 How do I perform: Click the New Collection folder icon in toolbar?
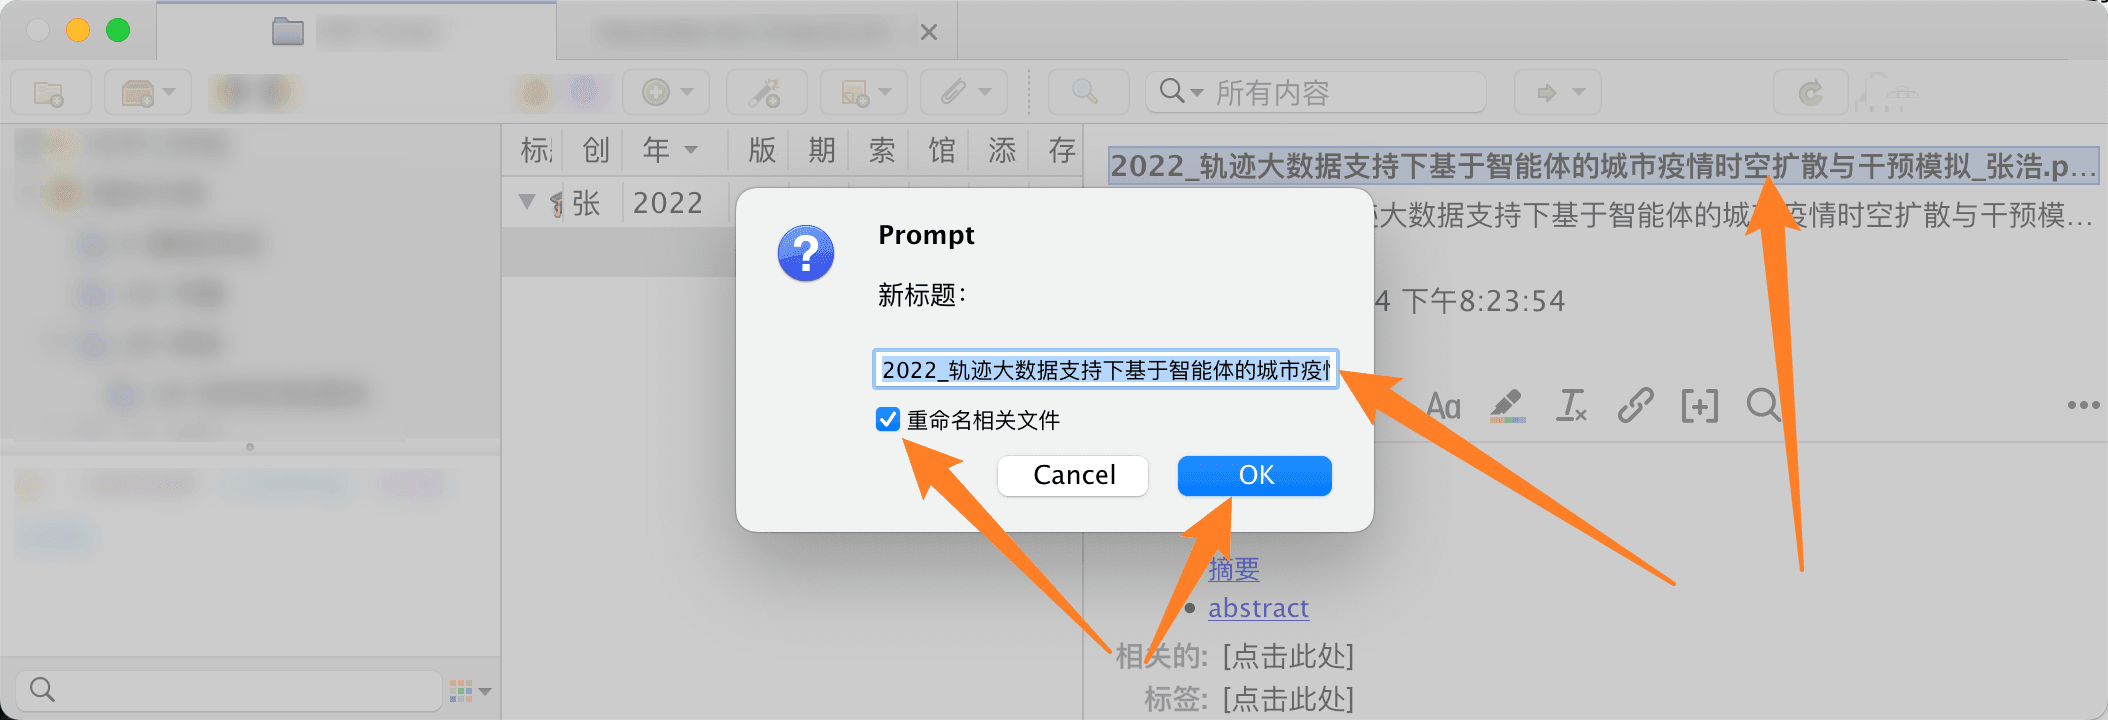click(x=50, y=93)
